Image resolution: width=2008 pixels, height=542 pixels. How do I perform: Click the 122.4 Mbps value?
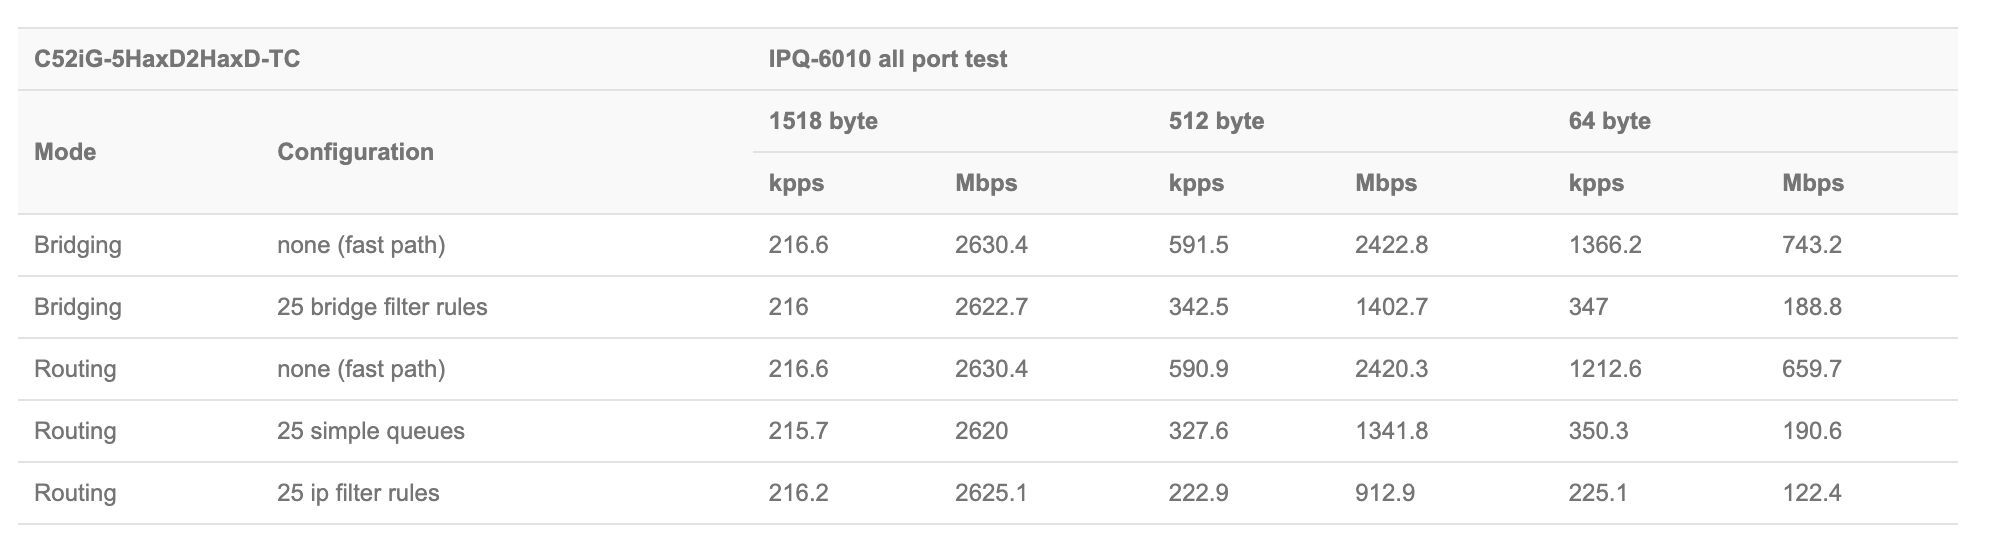(x=1811, y=493)
